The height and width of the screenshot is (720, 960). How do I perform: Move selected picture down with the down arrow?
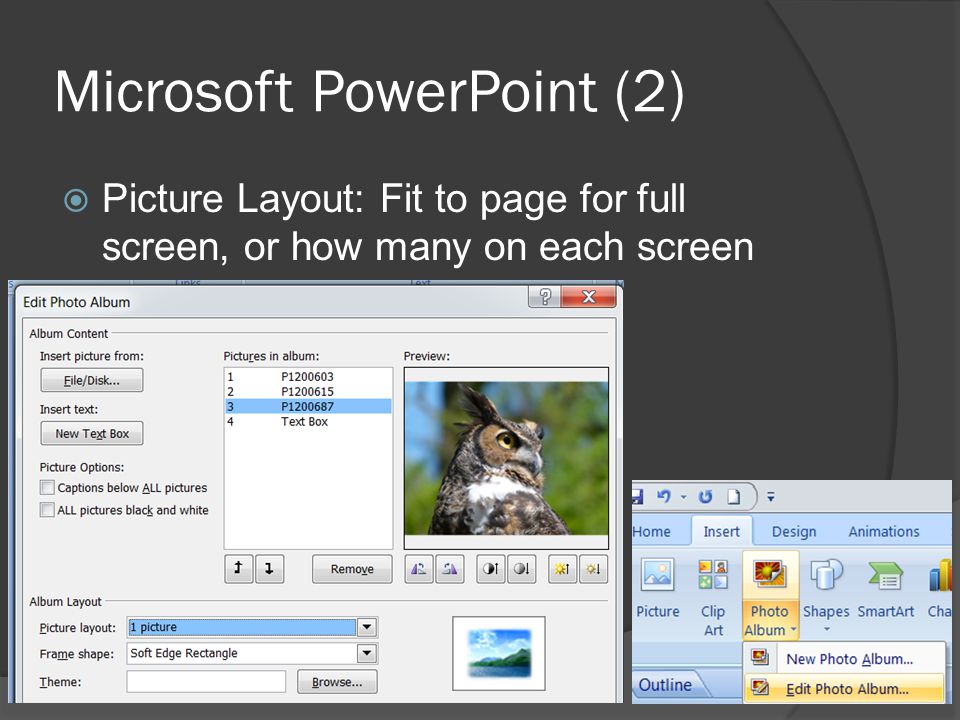pyautogui.click(x=269, y=569)
